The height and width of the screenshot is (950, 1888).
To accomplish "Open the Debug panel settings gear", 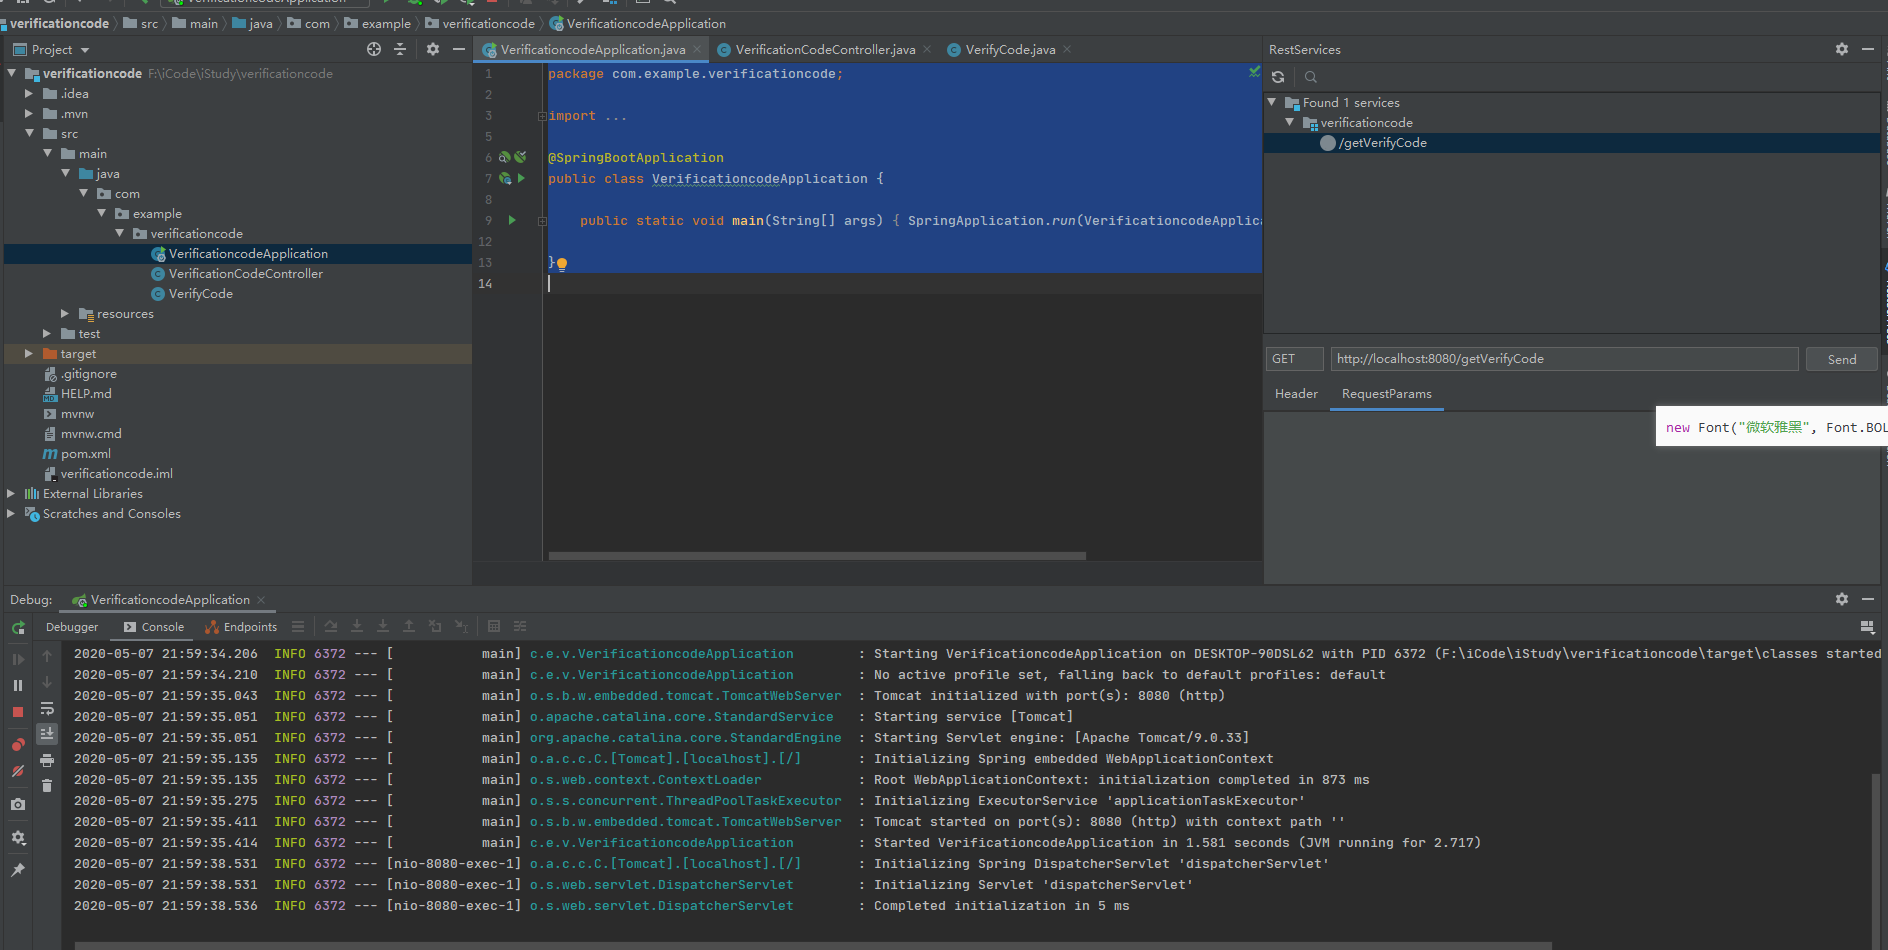I will [x=1842, y=599].
